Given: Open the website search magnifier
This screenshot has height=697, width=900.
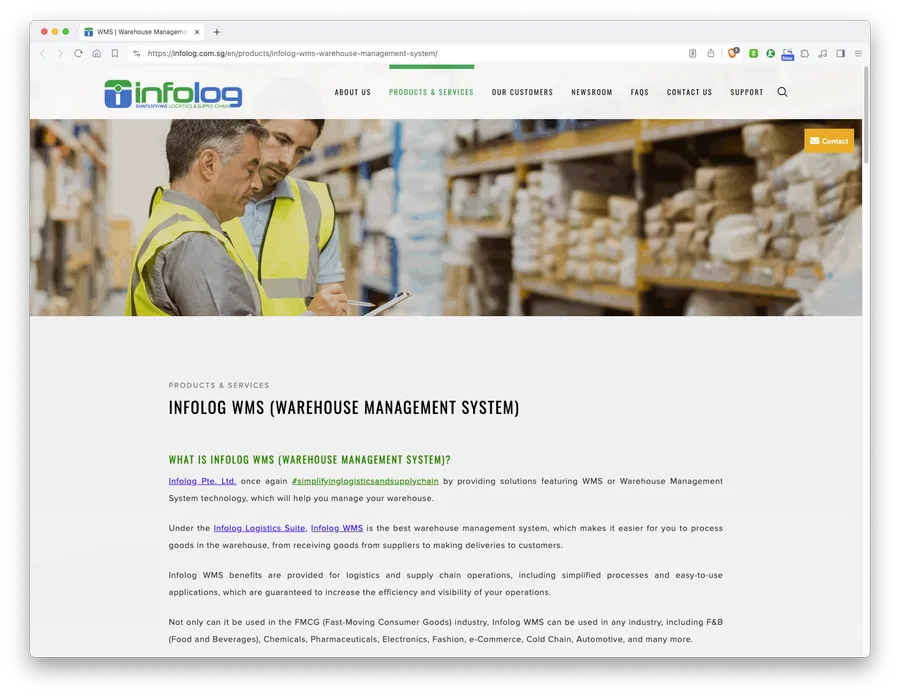Looking at the screenshot, I should (x=782, y=92).
